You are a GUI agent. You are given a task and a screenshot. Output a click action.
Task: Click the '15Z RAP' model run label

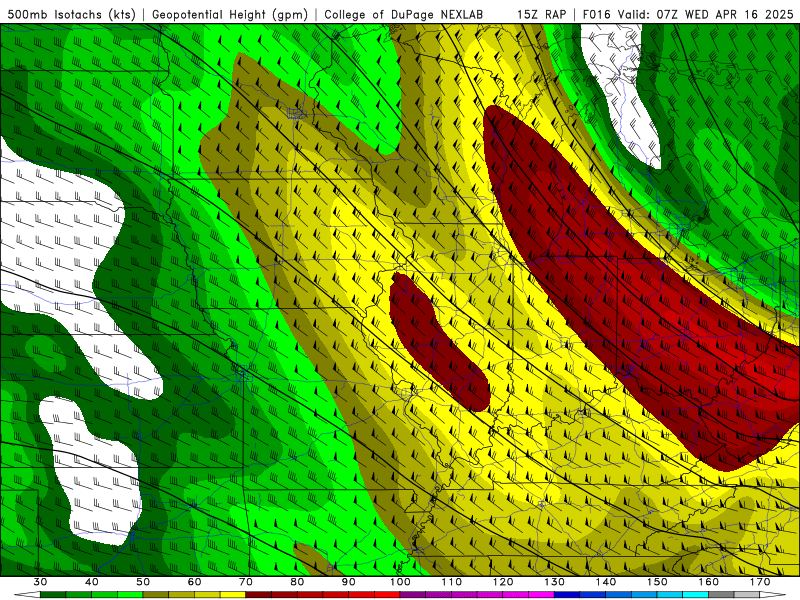[x=541, y=15]
